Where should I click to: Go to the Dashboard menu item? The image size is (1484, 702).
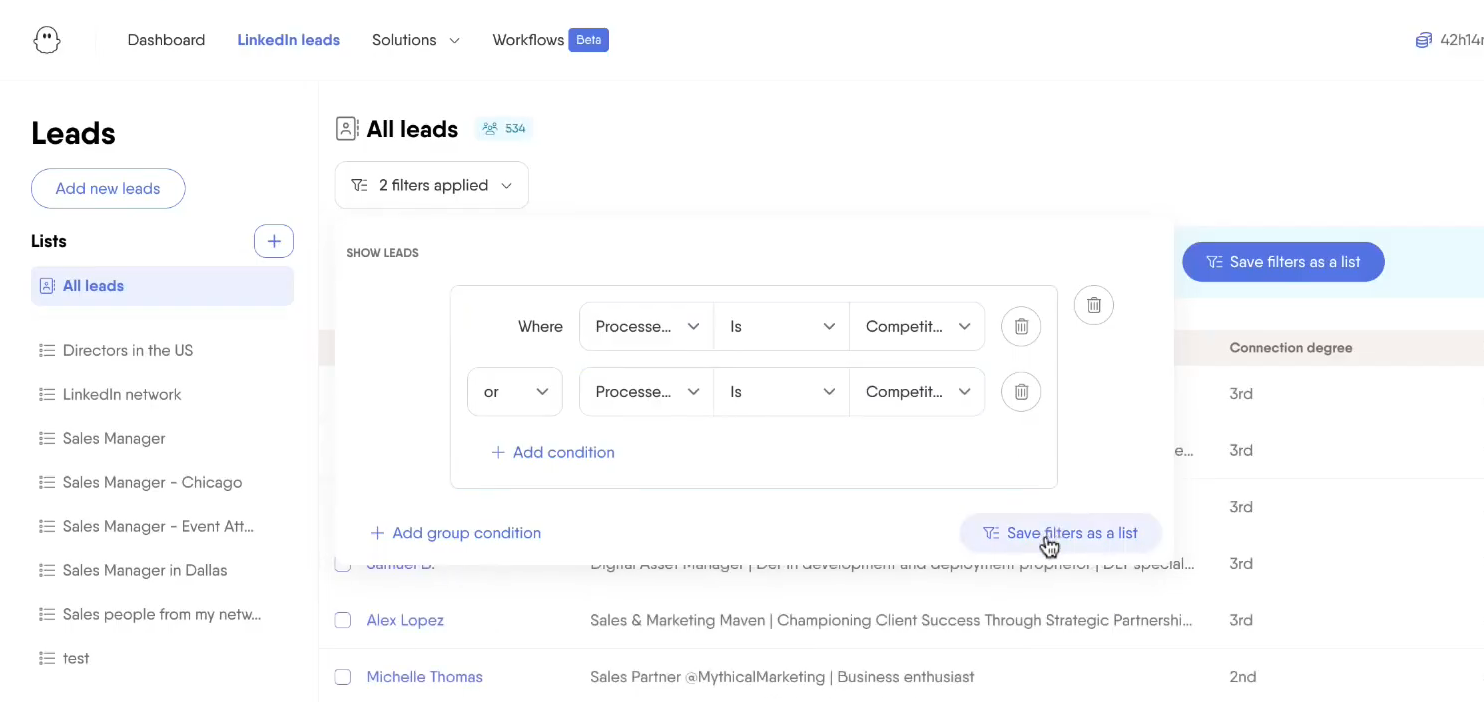(166, 40)
